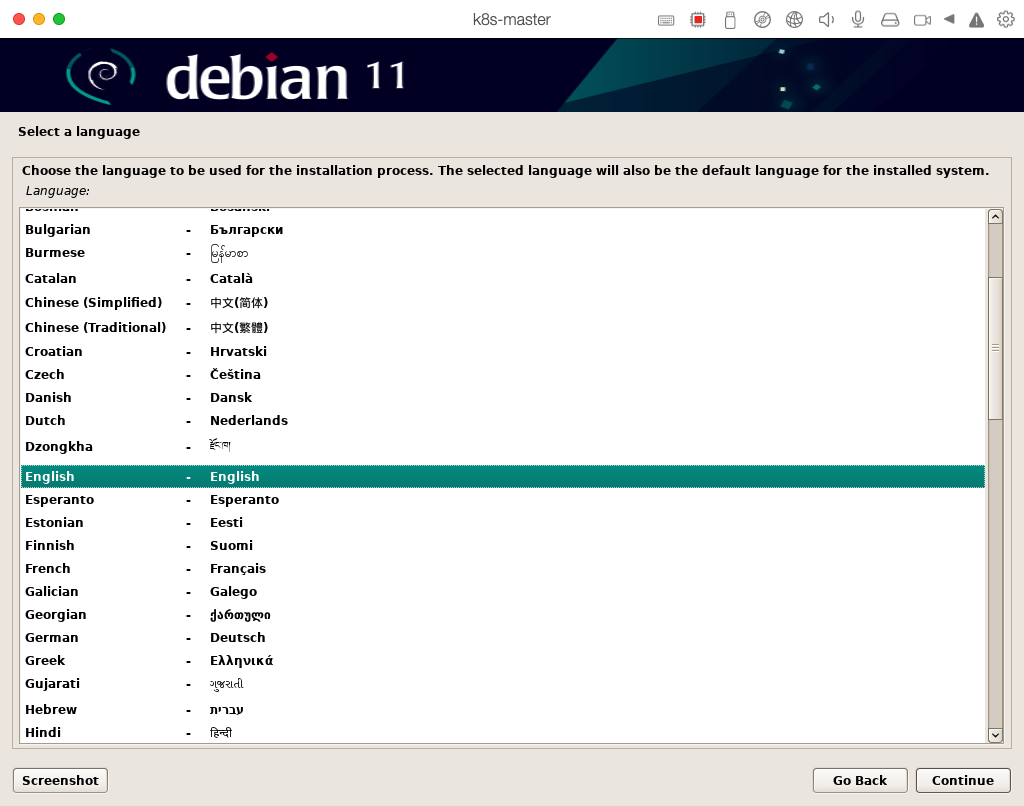Select Estonian language row

click(502, 523)
